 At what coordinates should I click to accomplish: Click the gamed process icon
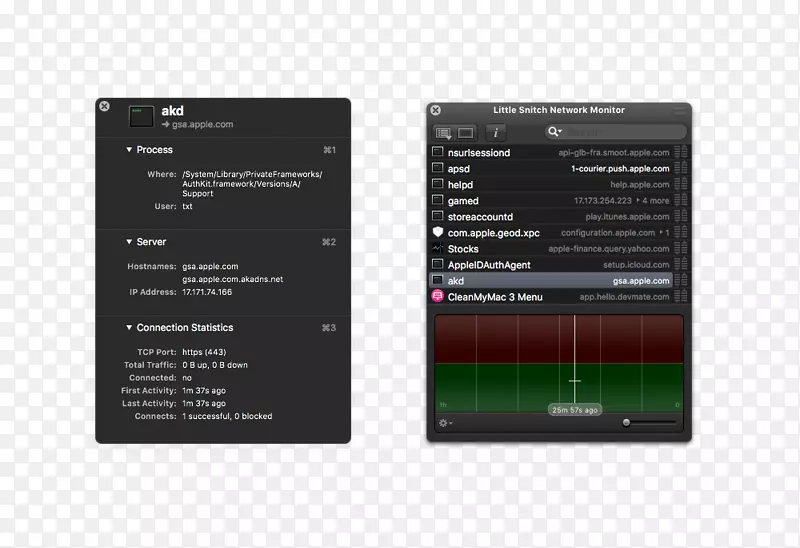(x=437, y=200)
